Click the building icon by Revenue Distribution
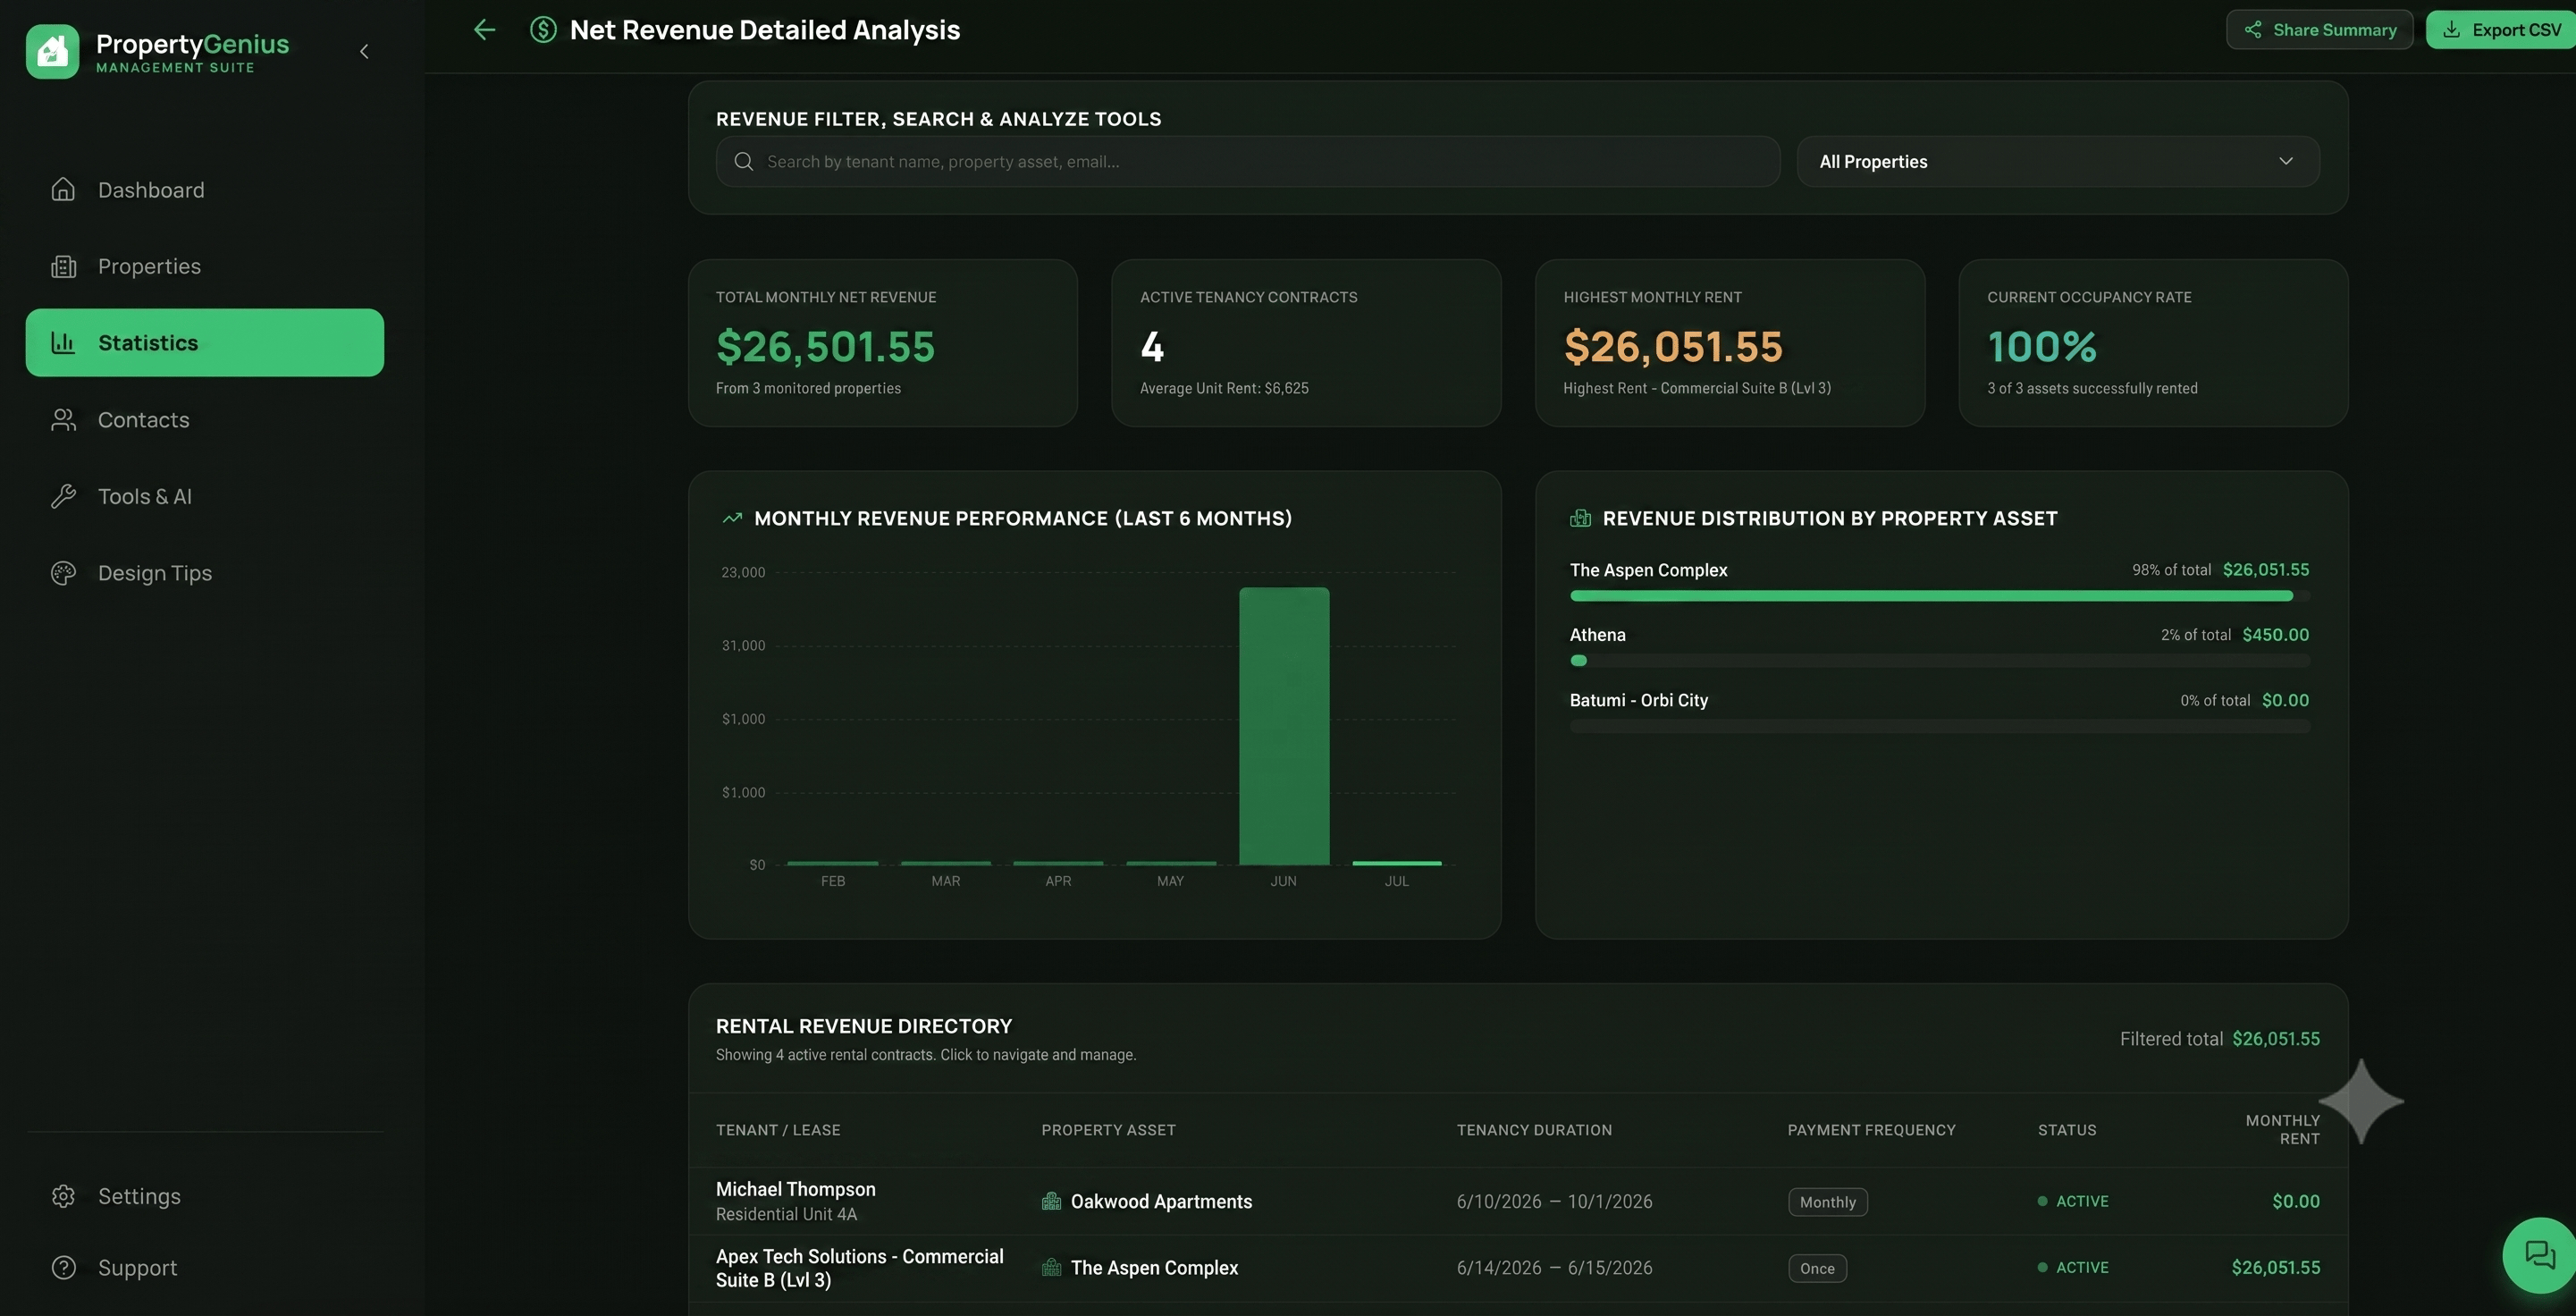The height and width of the screenshot is (1316, 2576). (1580, 518)
